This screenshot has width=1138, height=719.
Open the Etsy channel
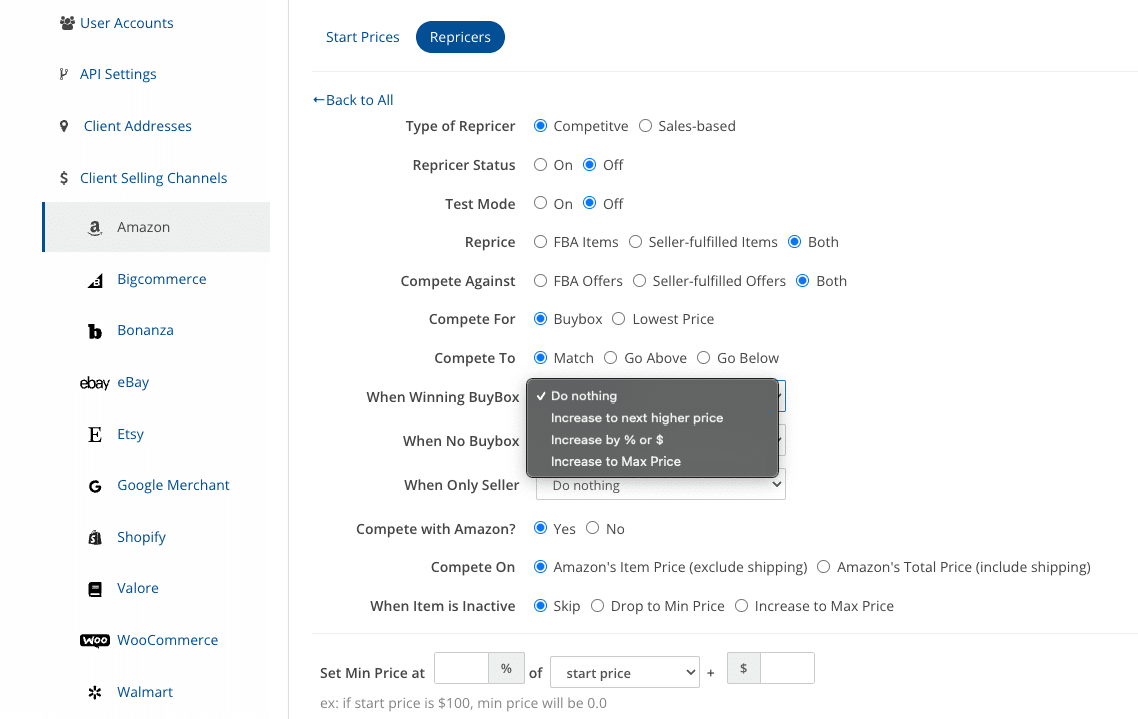131,434
